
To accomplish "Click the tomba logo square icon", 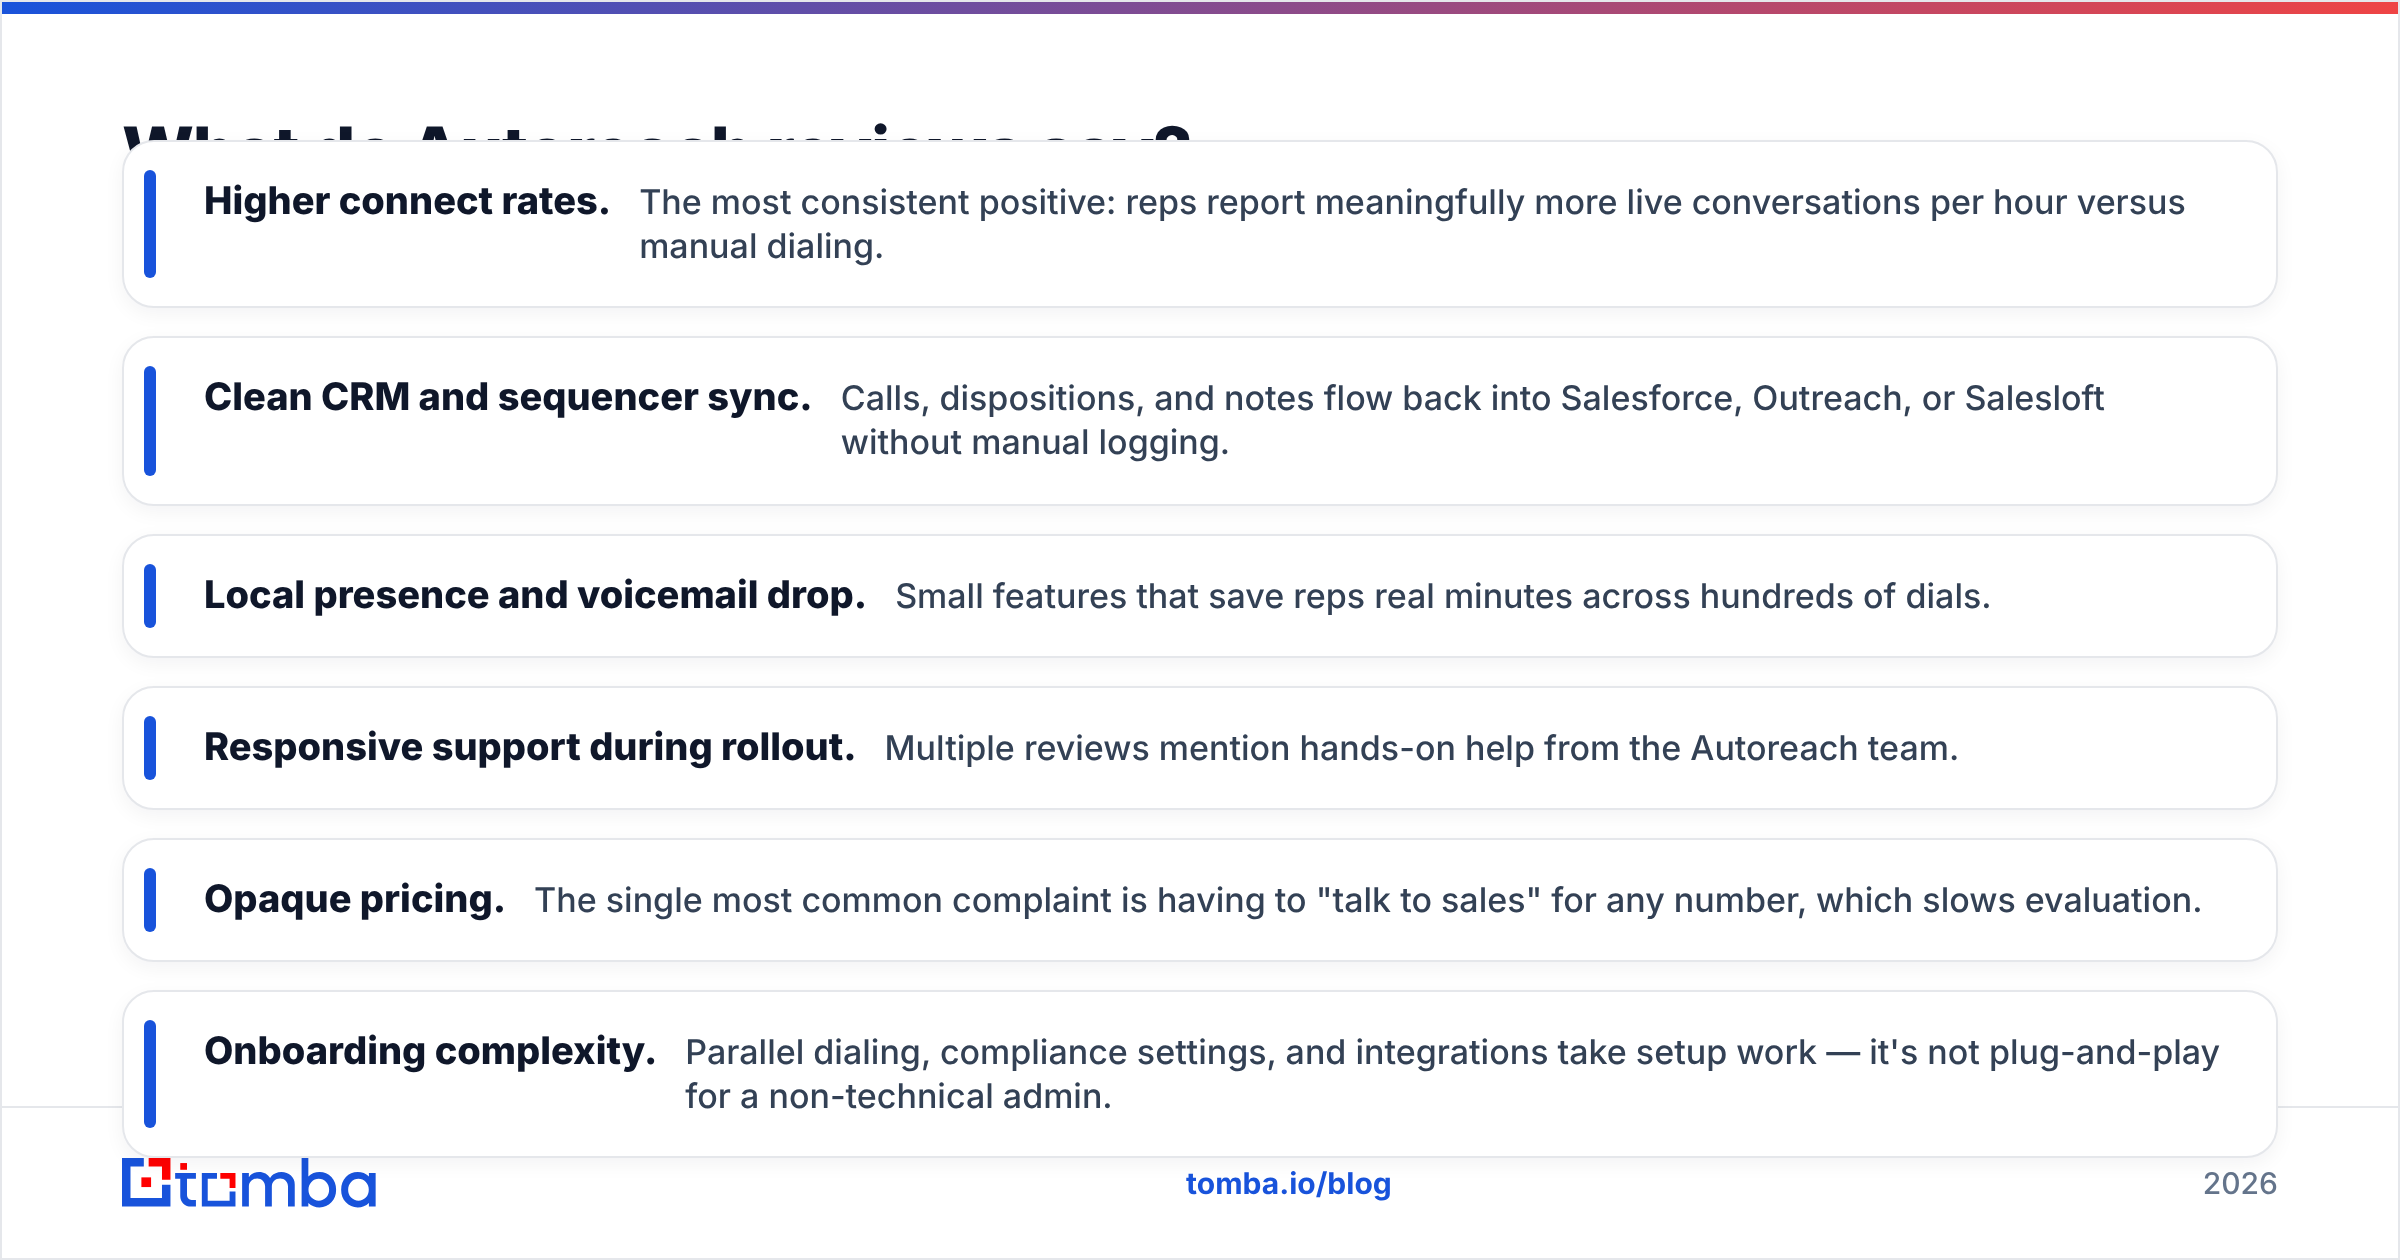I will [x=146, y=1183].
